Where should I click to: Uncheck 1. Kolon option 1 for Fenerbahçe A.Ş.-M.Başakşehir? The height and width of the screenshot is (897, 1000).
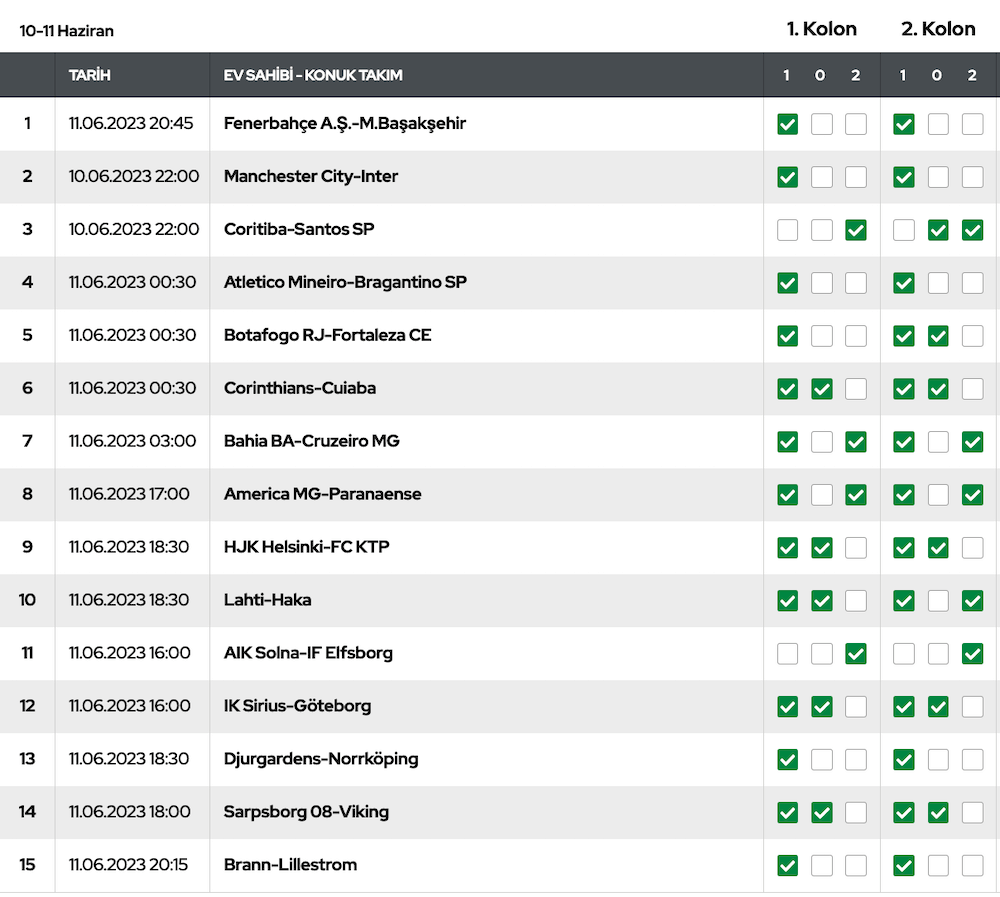(788, 124)
